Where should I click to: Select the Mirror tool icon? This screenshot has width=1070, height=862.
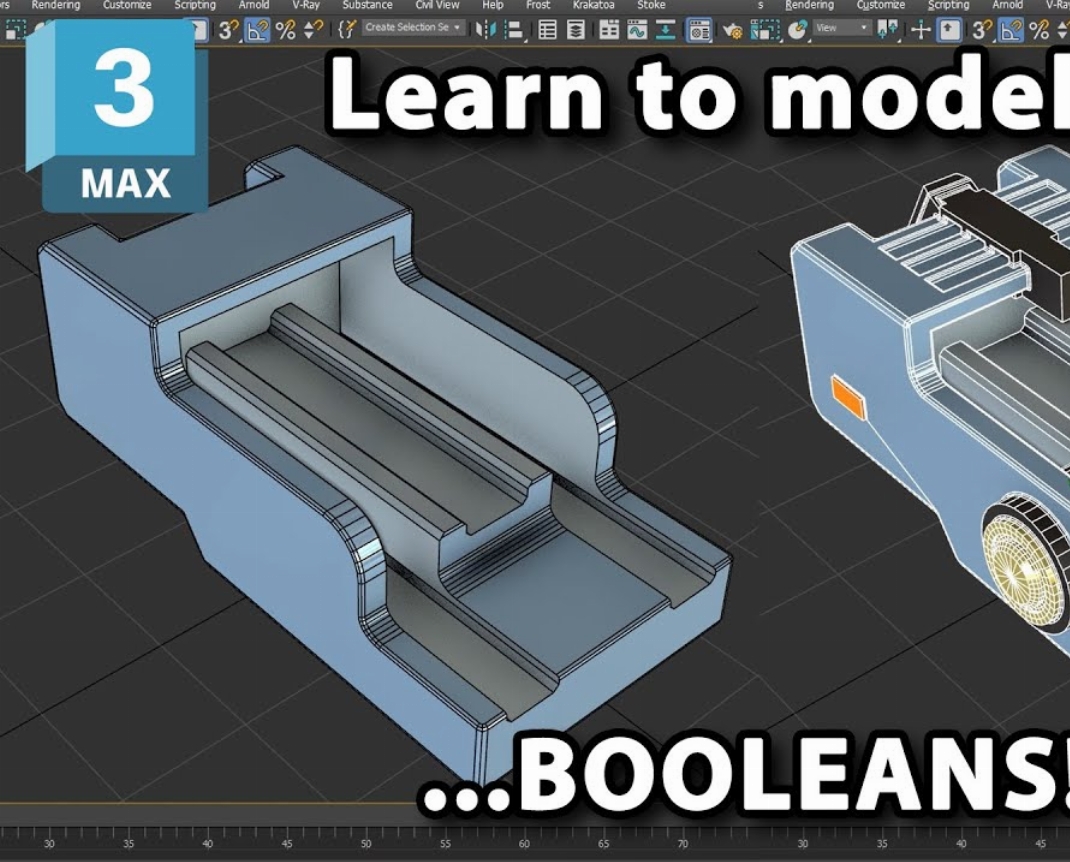pos(487,29)
